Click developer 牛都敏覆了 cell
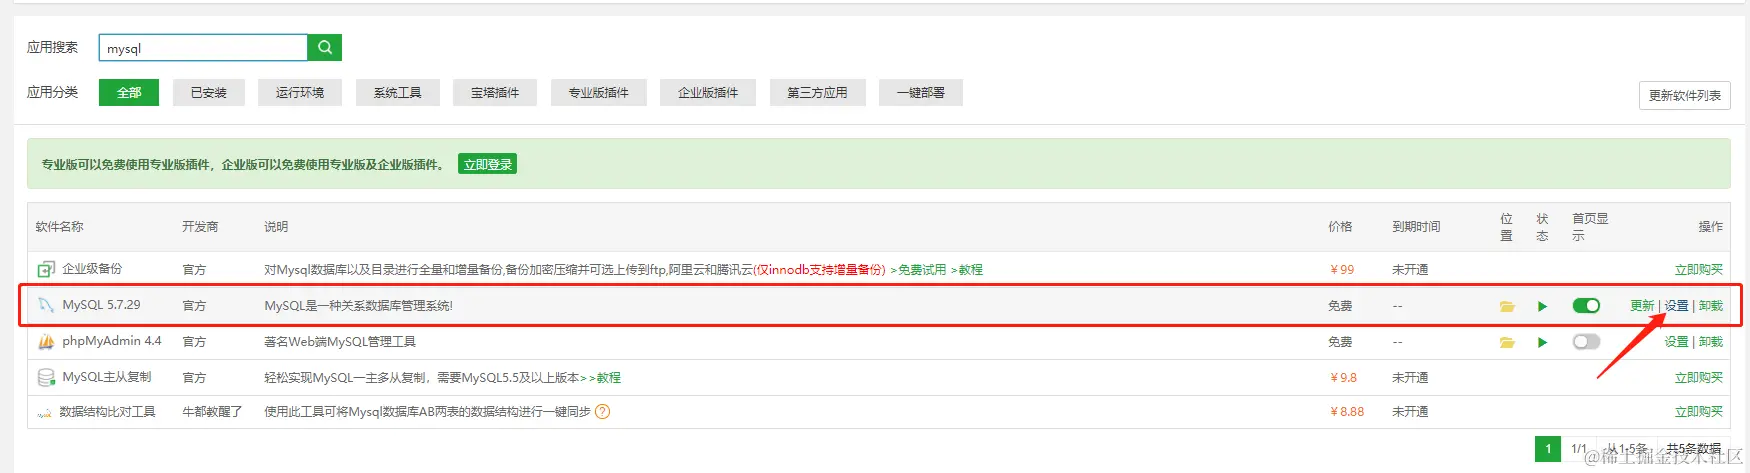The image size is (1750, 473). [x=212, y=412]
